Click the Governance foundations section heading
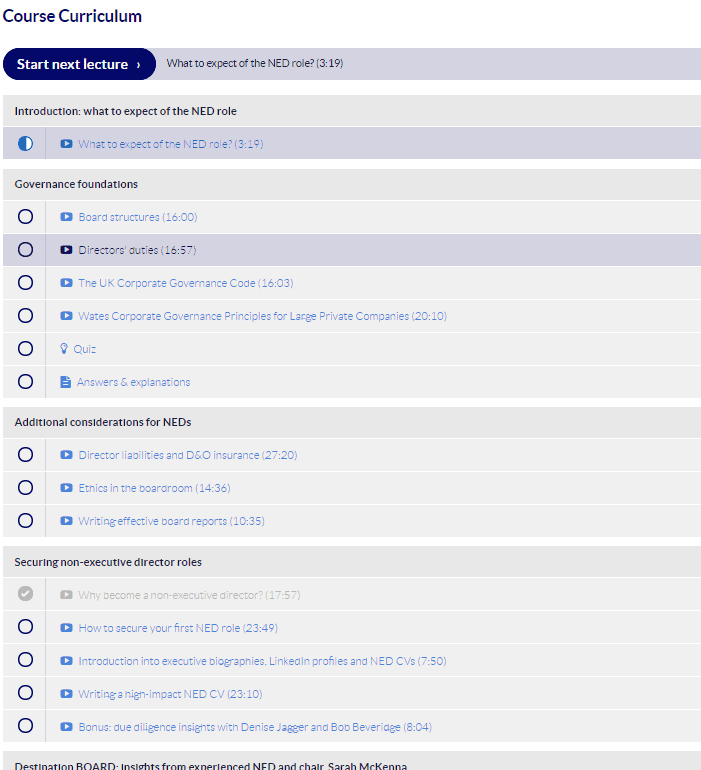 tap(76, 184)
